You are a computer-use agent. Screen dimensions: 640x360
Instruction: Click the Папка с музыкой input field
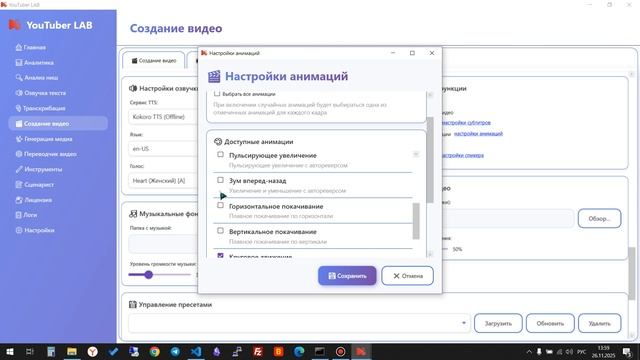click(163, 244)
